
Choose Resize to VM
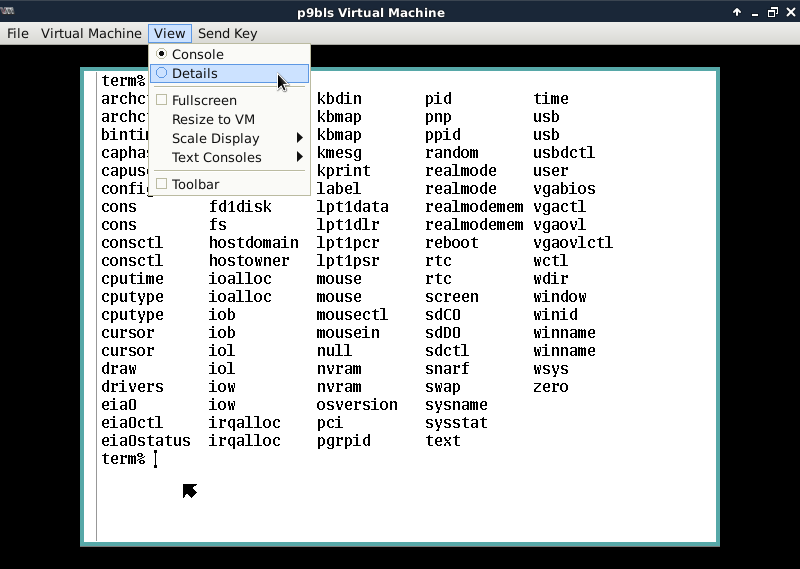[x=213, y=119]
